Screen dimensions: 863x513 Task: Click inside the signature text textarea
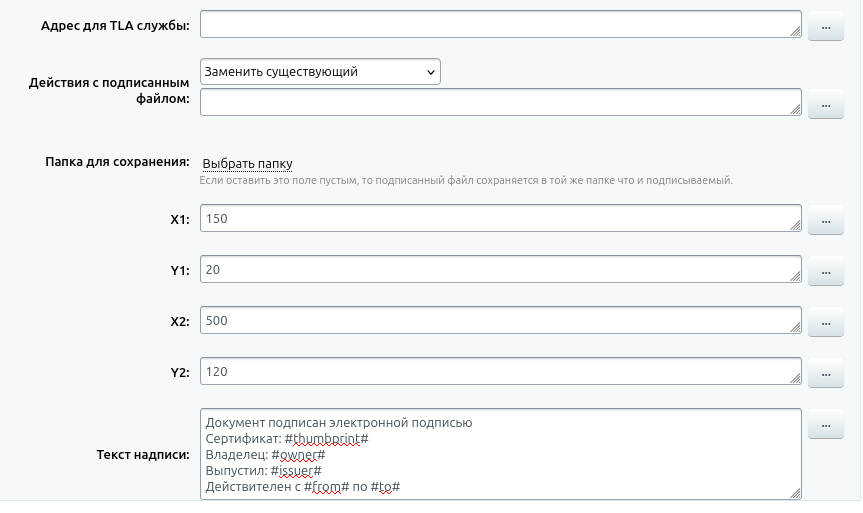tap(500, 454)
